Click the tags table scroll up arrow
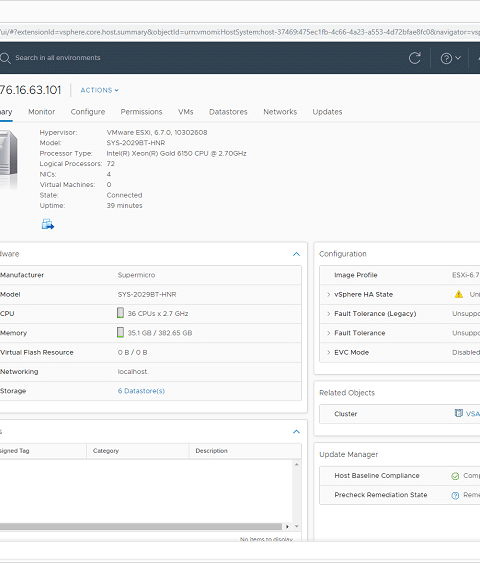480x563 pixels. click(x=297, y=465)
